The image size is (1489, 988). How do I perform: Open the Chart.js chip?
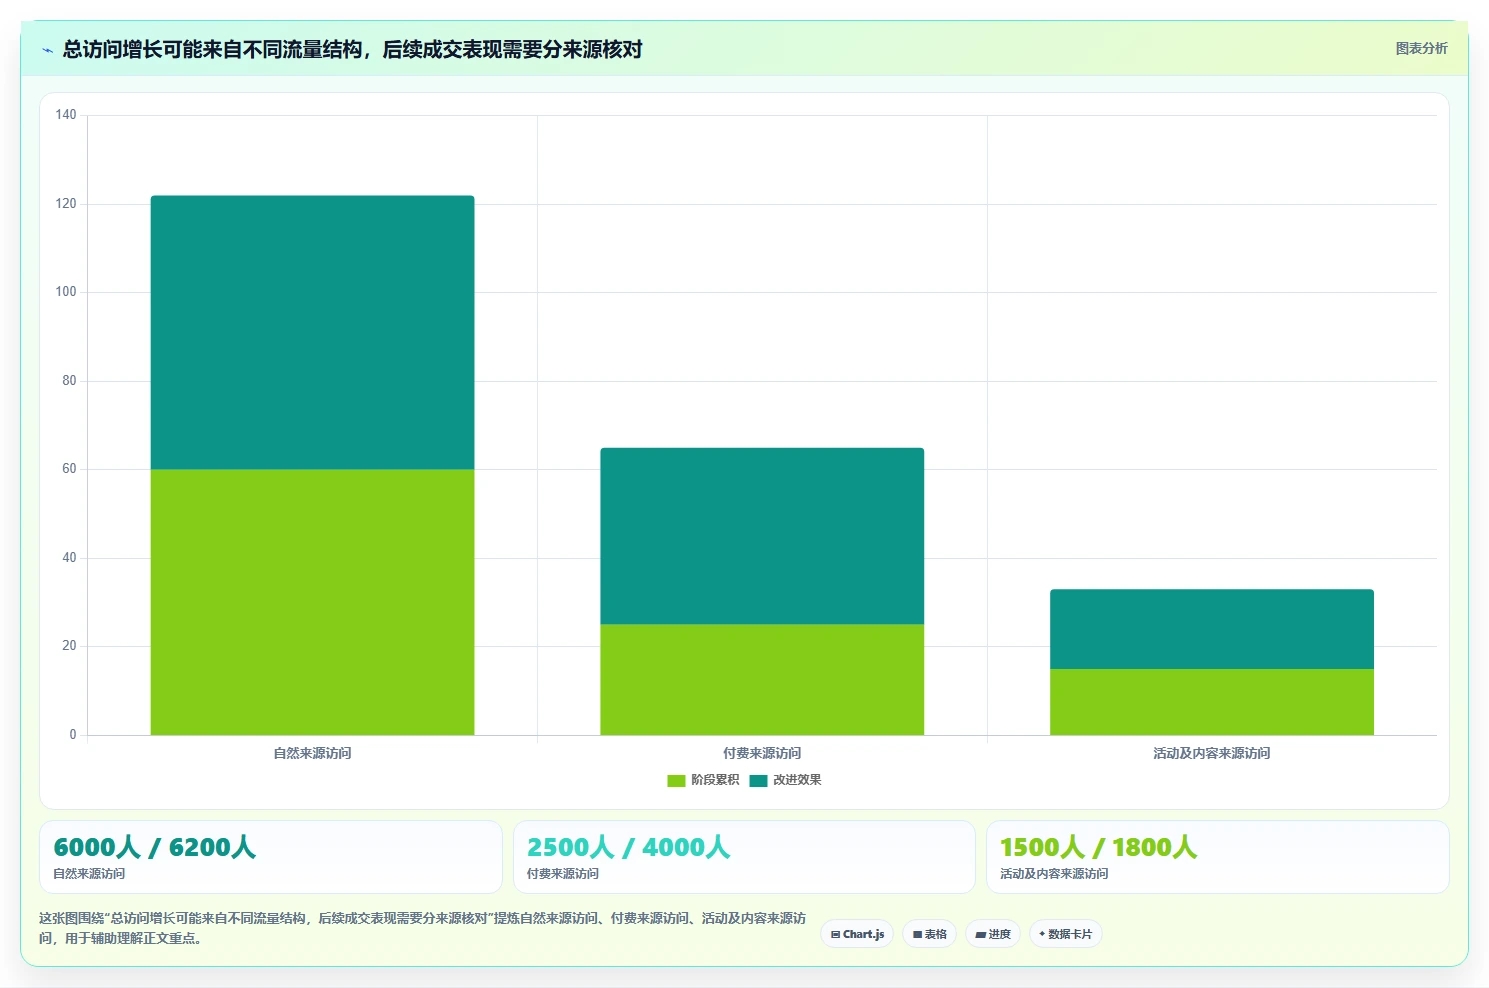pos(857,934)
